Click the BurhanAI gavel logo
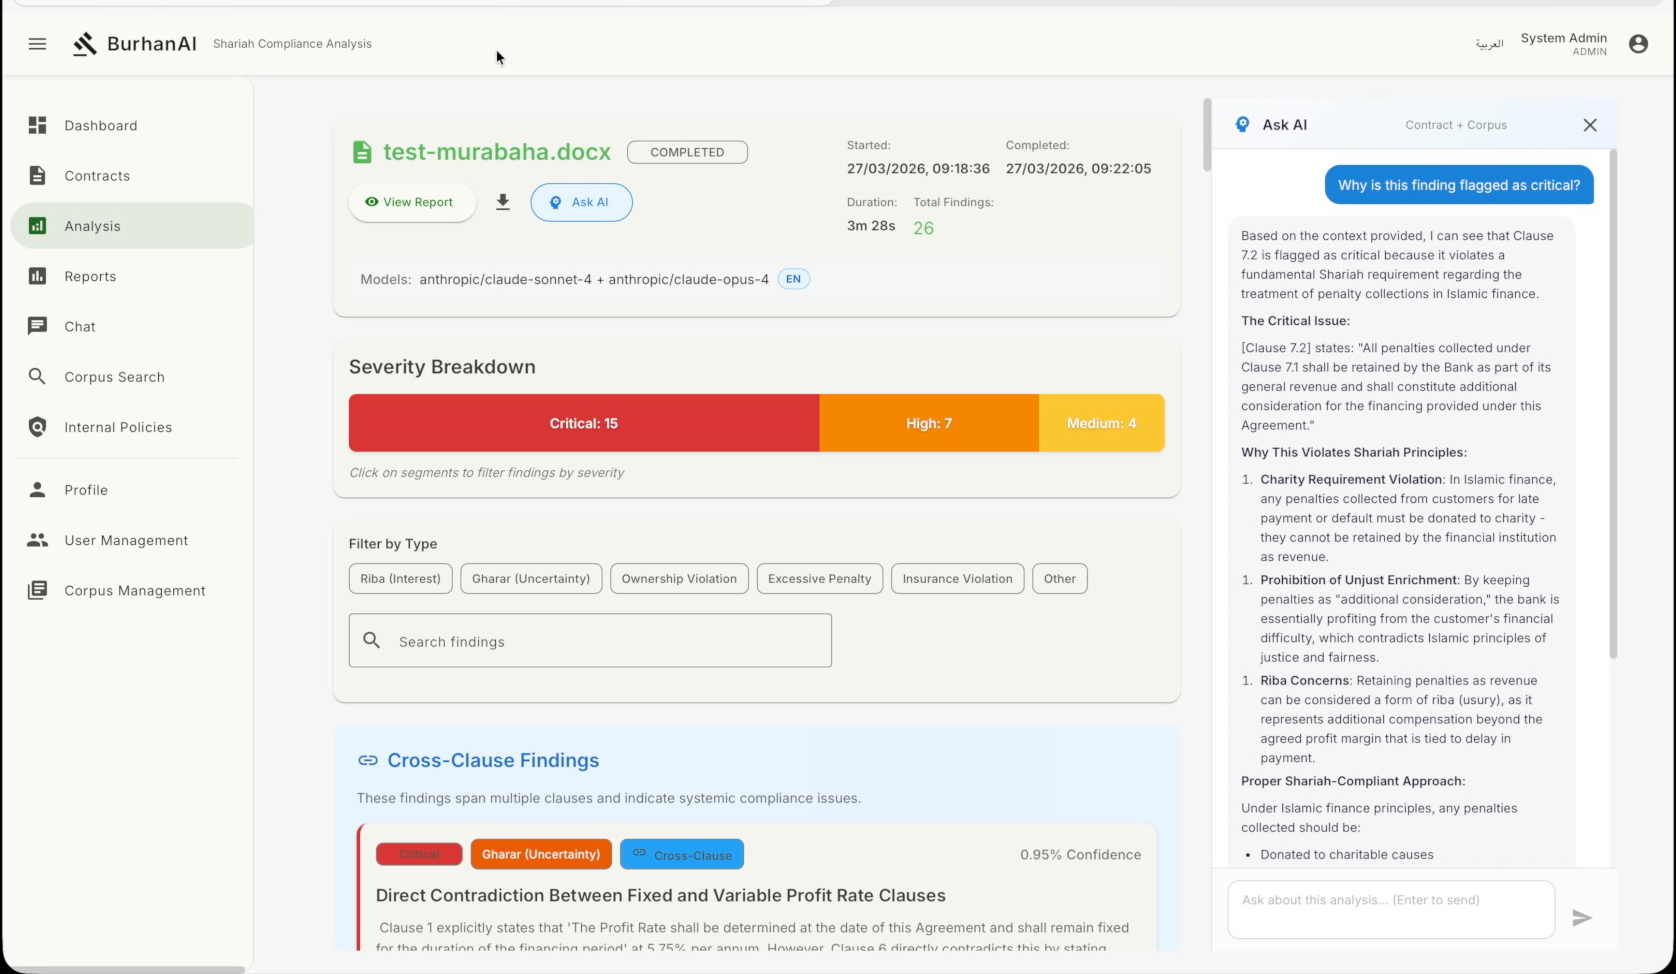1676x974 pixels. tap(85, 44)
